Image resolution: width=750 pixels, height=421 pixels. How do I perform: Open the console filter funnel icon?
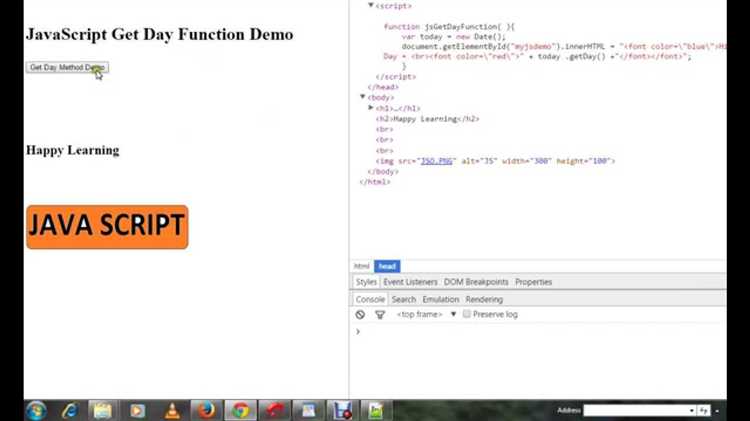380,314
